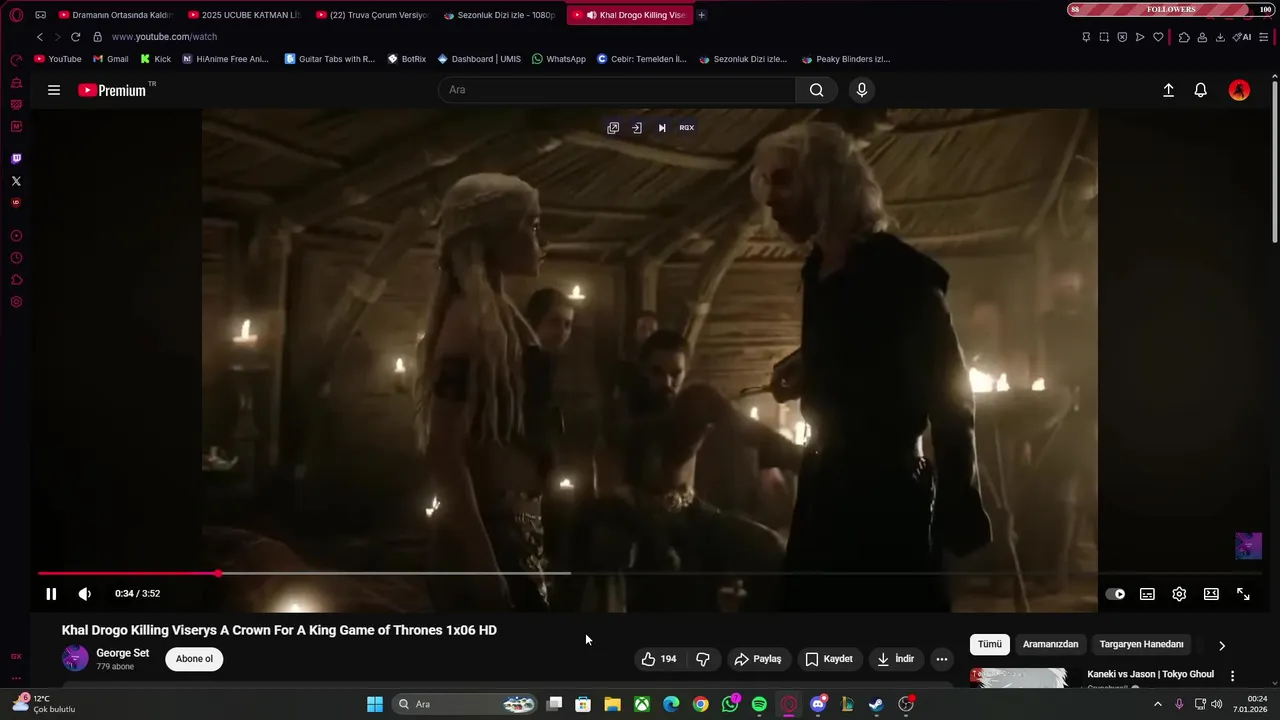The width and height of the screenshot is (1280, 720).
Task: Click the skip-next icon above video
Action: 661,128
